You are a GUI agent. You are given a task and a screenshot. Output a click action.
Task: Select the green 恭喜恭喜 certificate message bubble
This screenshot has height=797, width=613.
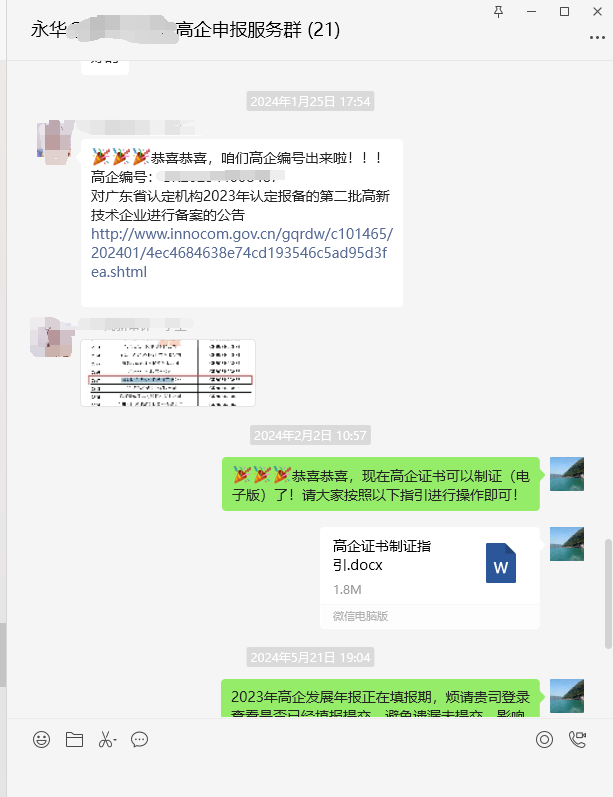click(381, 484)
